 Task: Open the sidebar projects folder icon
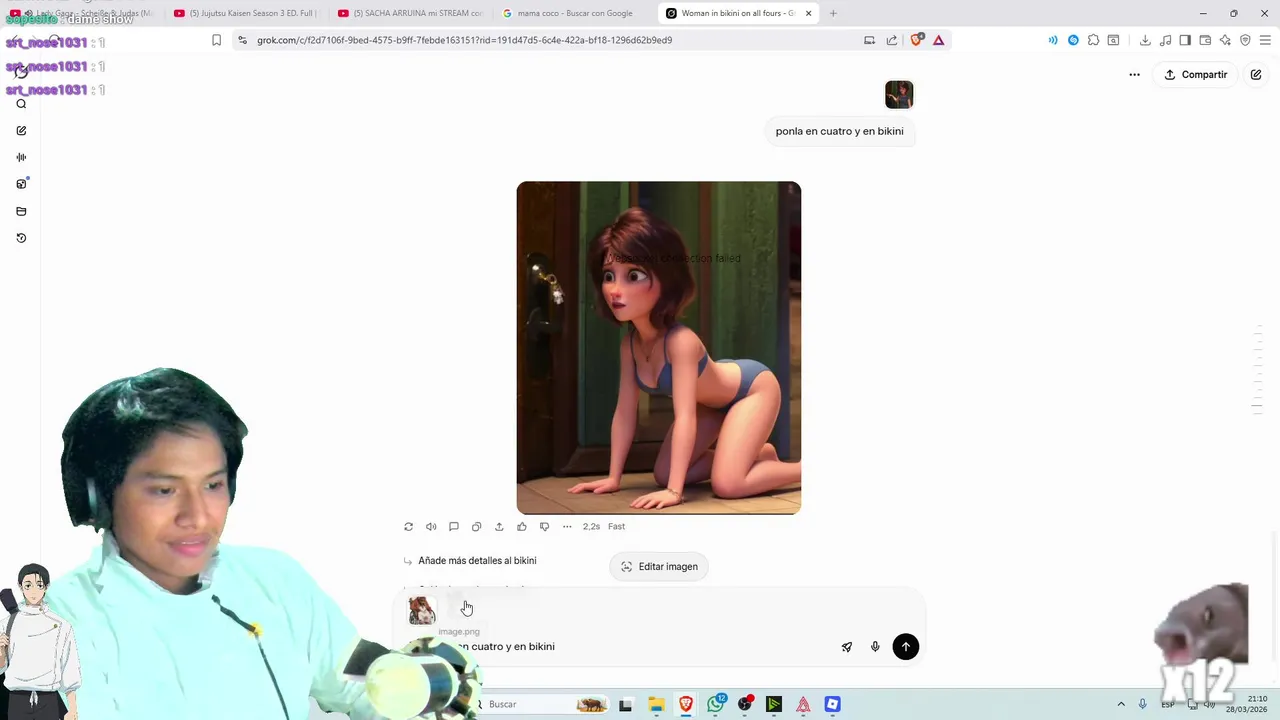click(21, 211)
